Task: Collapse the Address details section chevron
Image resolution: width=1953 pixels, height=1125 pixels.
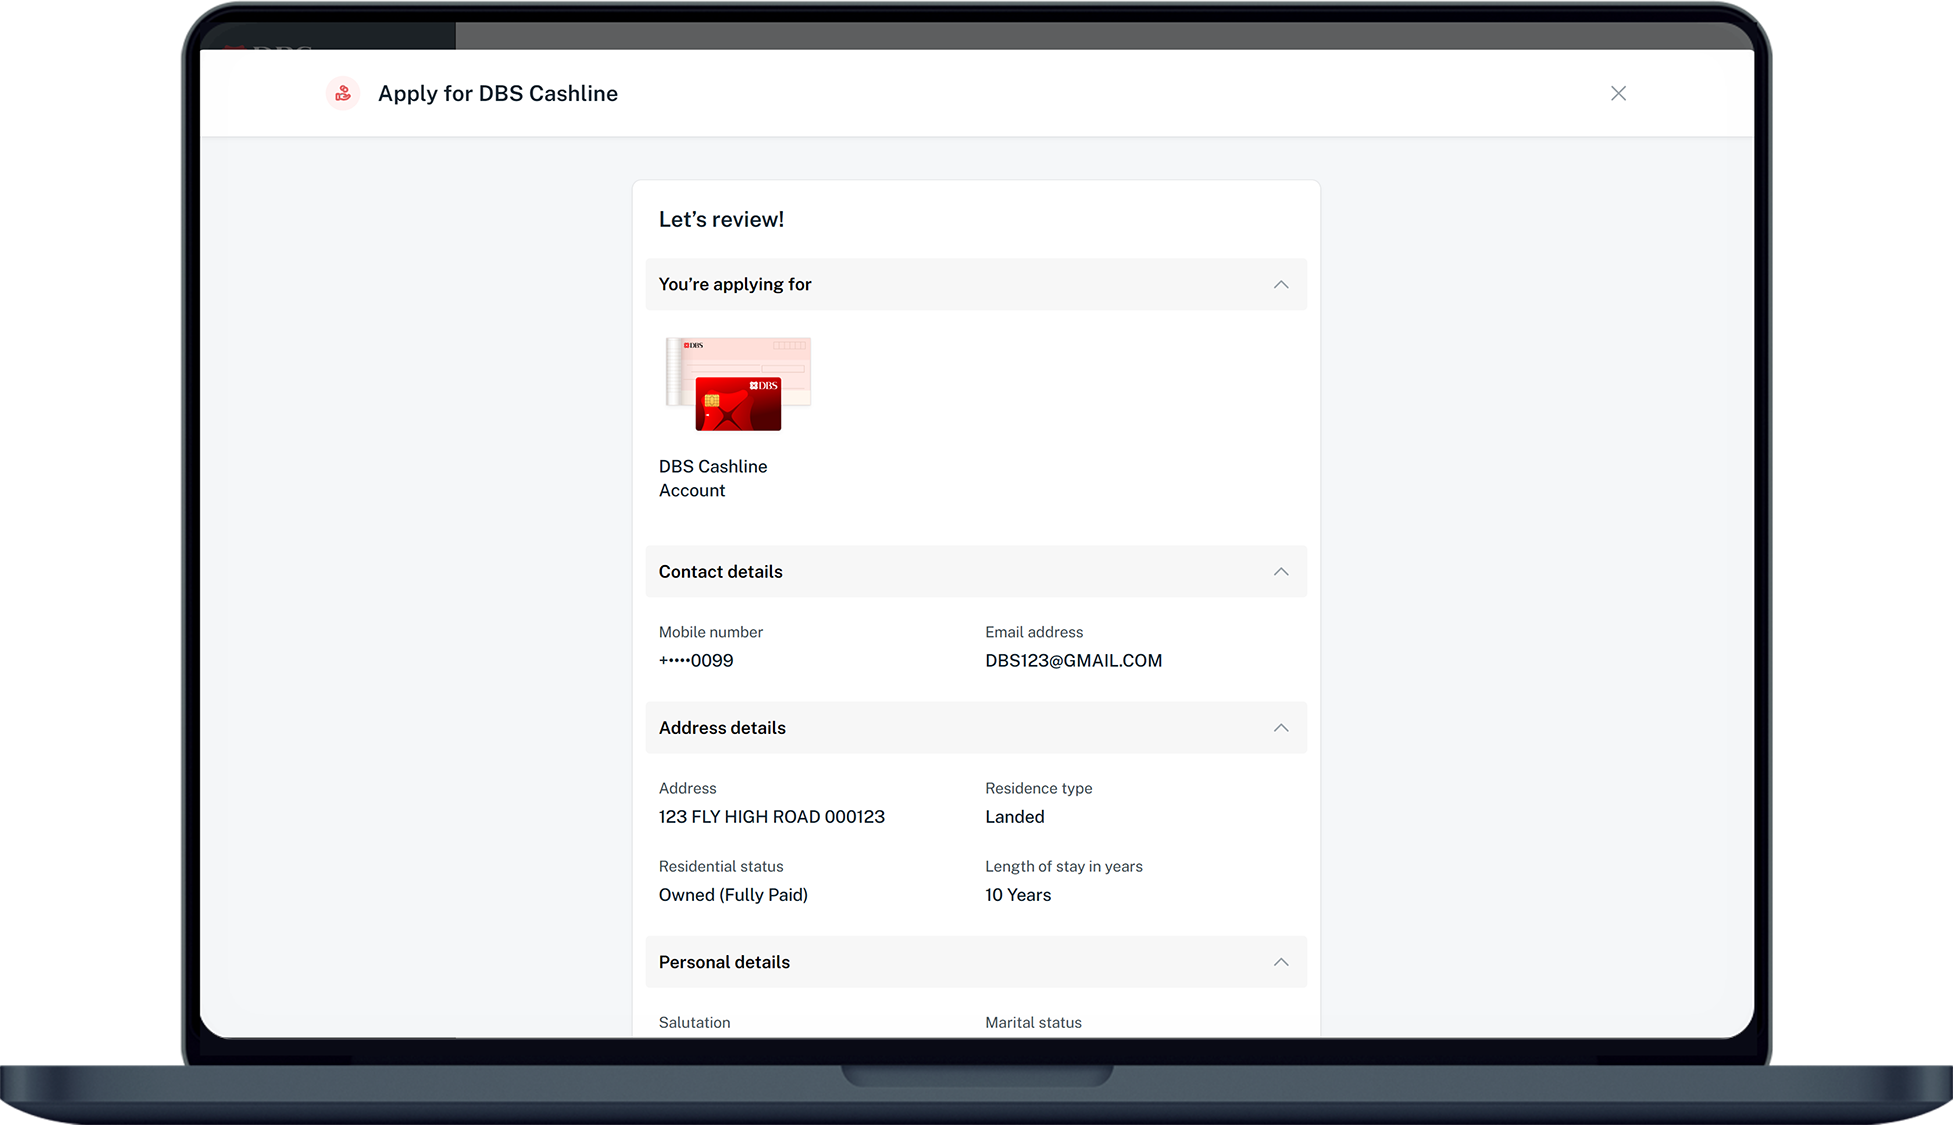Action: (1280, 728)
